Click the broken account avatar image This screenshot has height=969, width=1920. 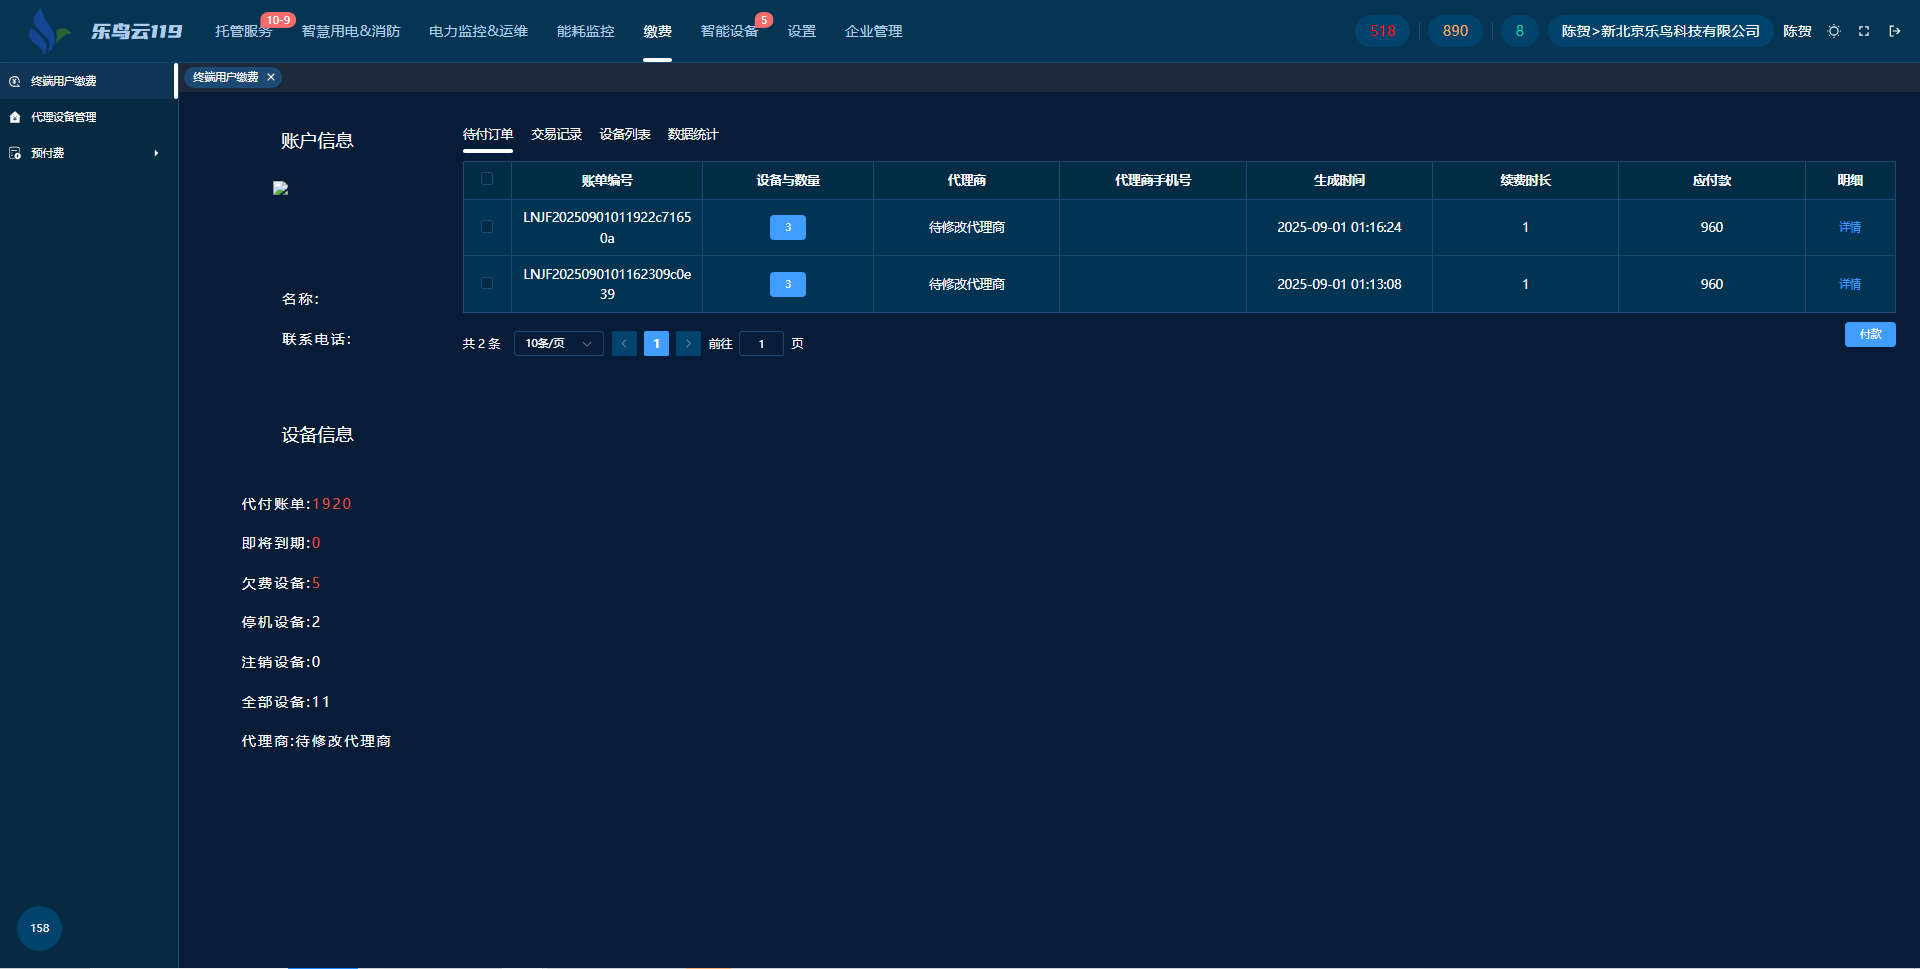[281, 188]
